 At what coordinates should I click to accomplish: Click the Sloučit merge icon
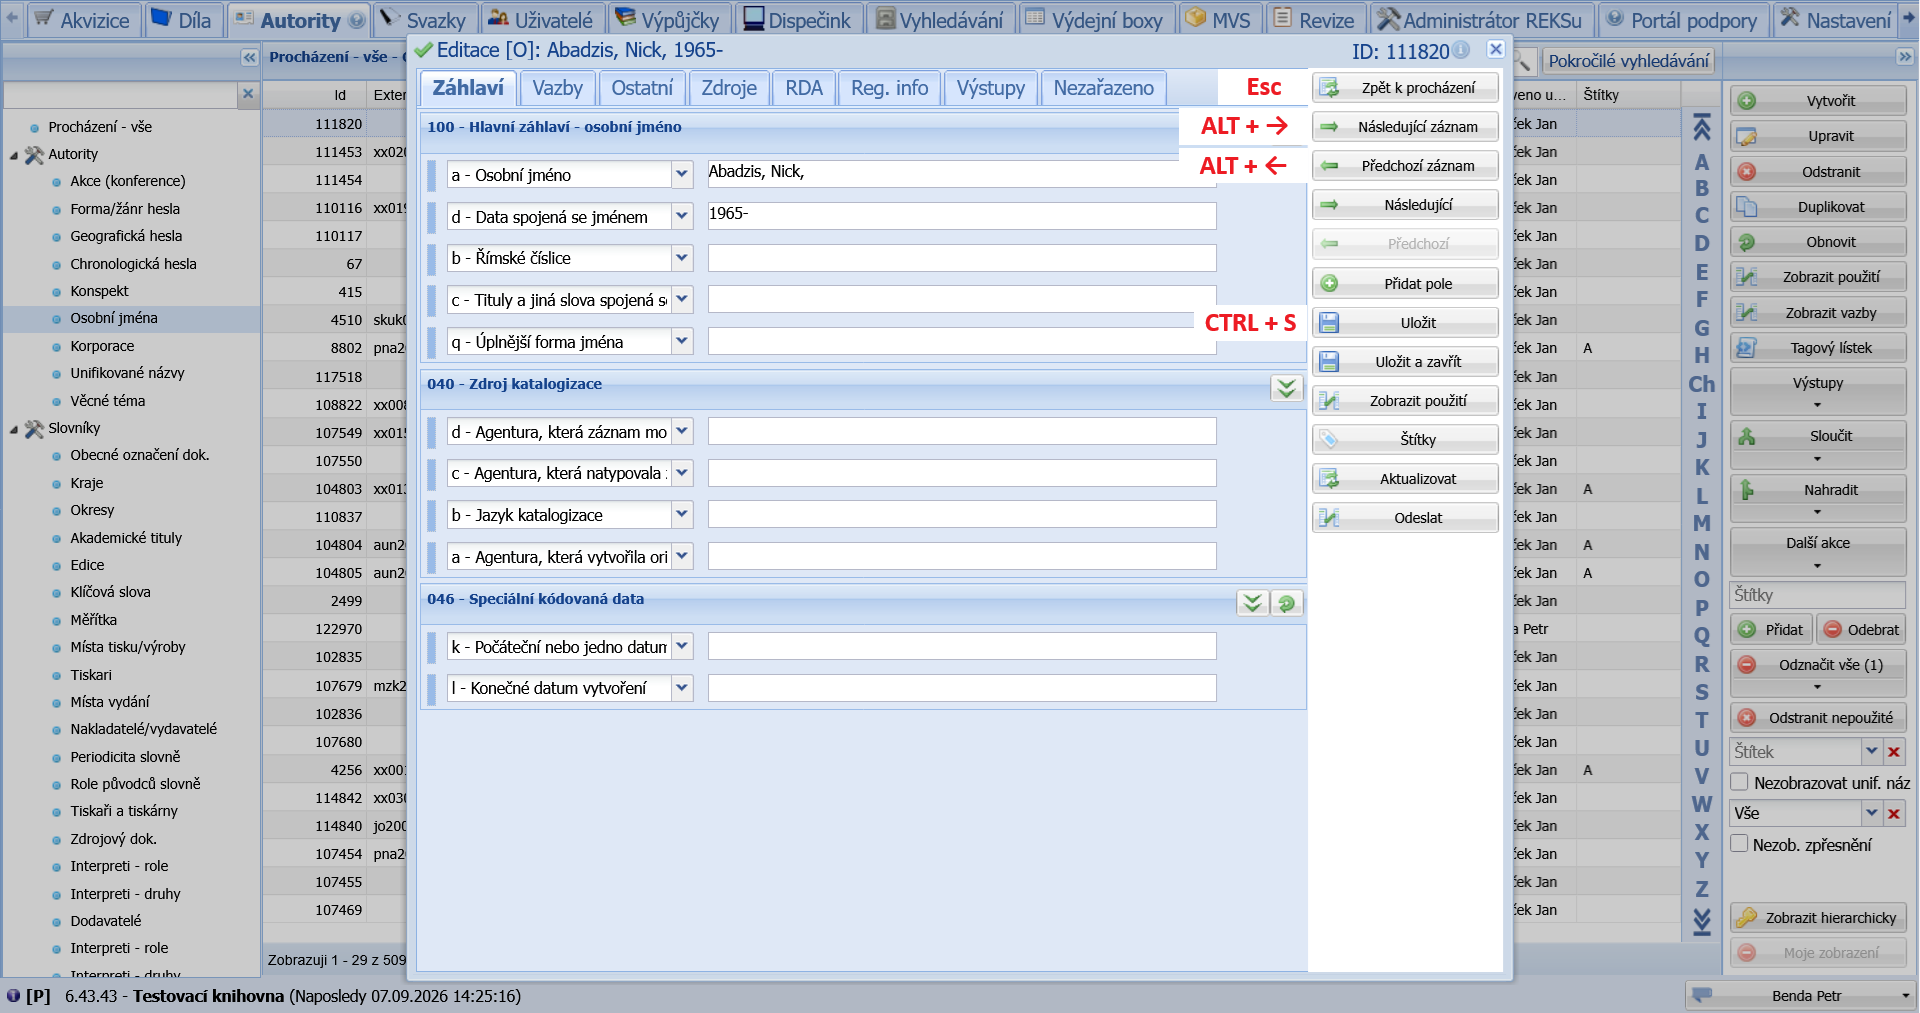click(x=1747, y=436)
